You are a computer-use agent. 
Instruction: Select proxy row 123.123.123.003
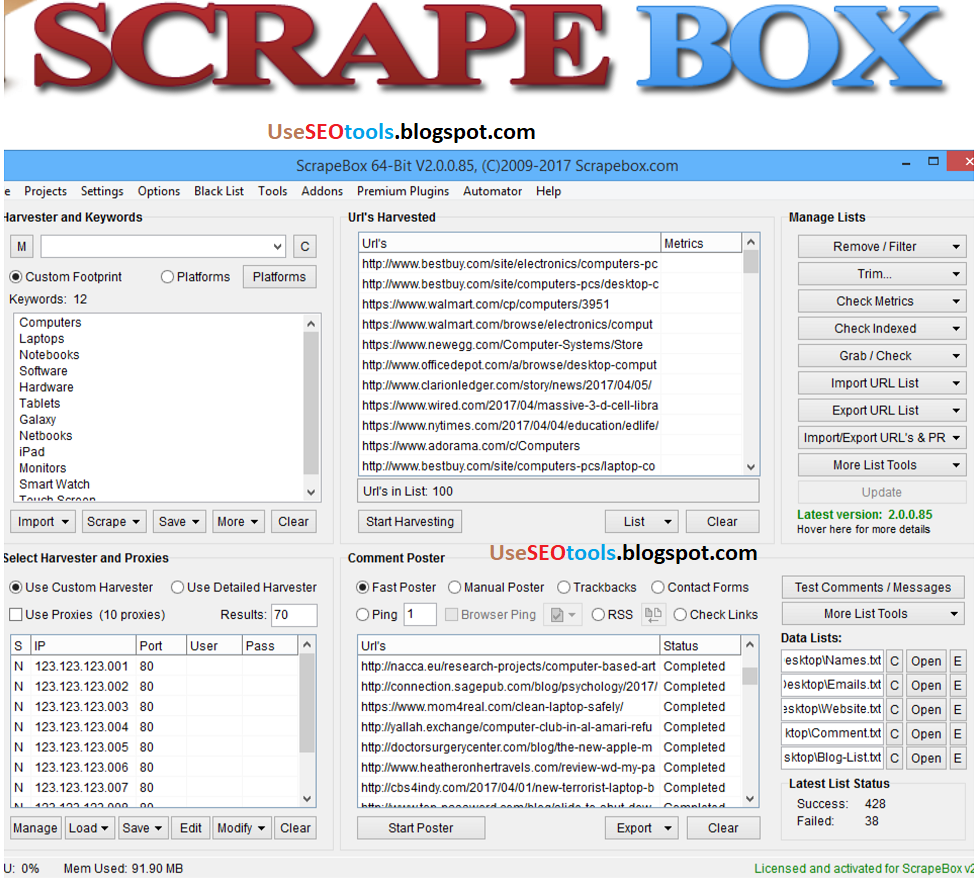click(154, 706)
